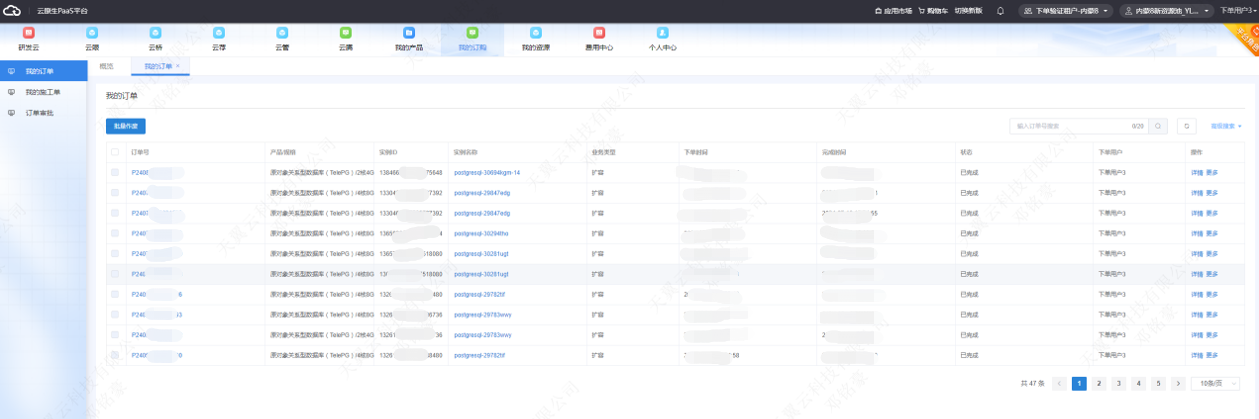This screenshot has width=1259, height=419.
Task: Go to the next page arrow
Action: coord(1178,383)
